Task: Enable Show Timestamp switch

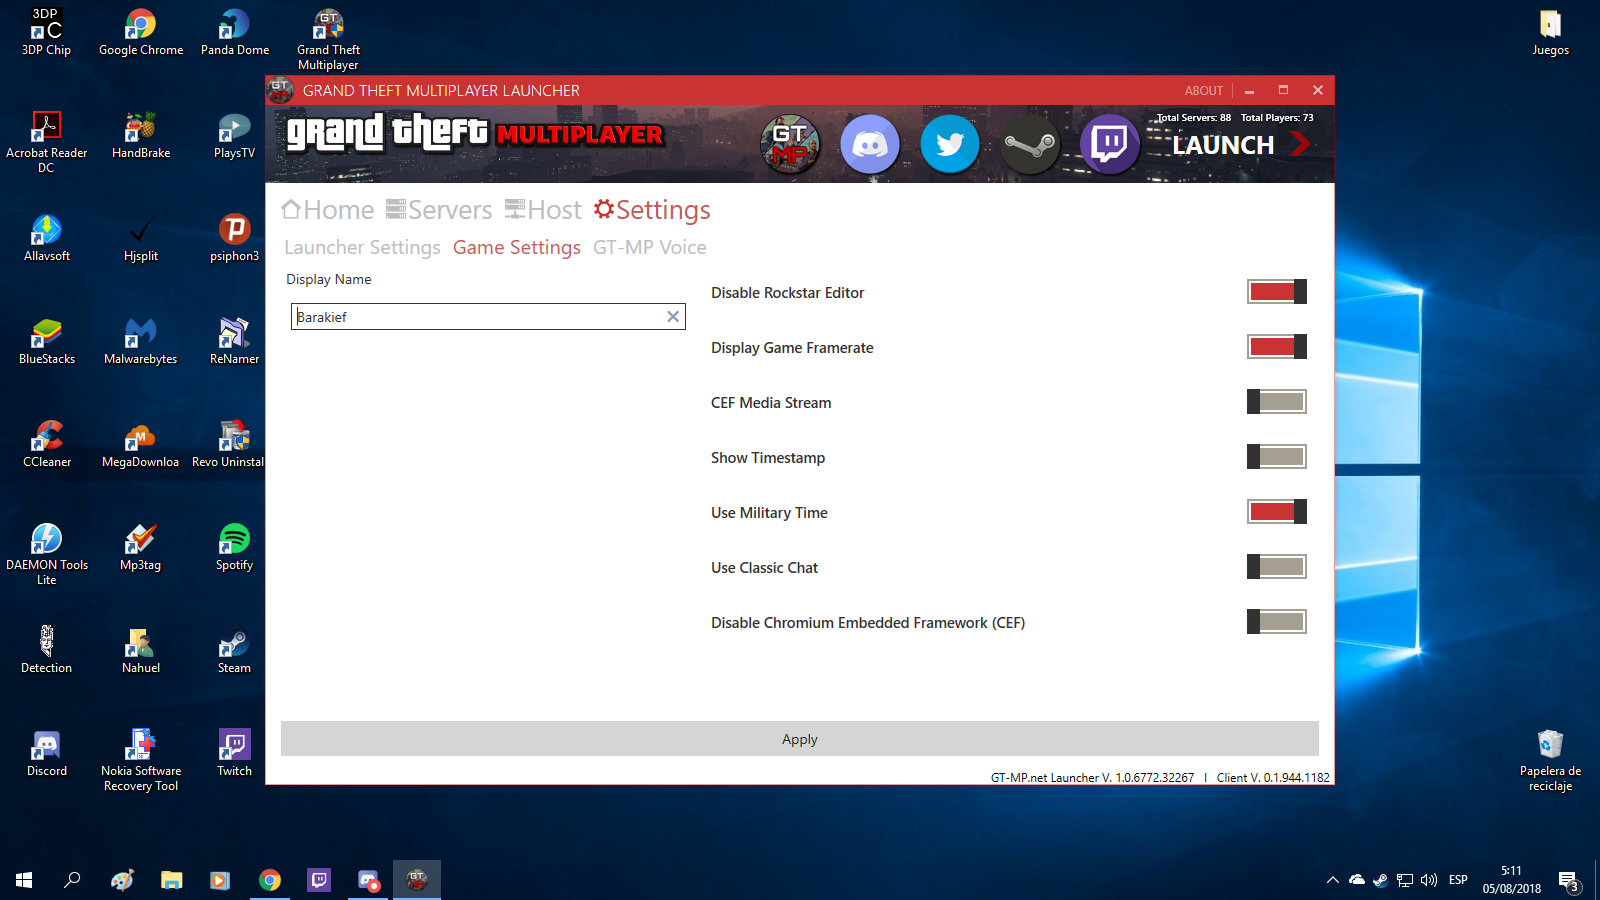Action: pyautogui.click(x=1277, y=457)
